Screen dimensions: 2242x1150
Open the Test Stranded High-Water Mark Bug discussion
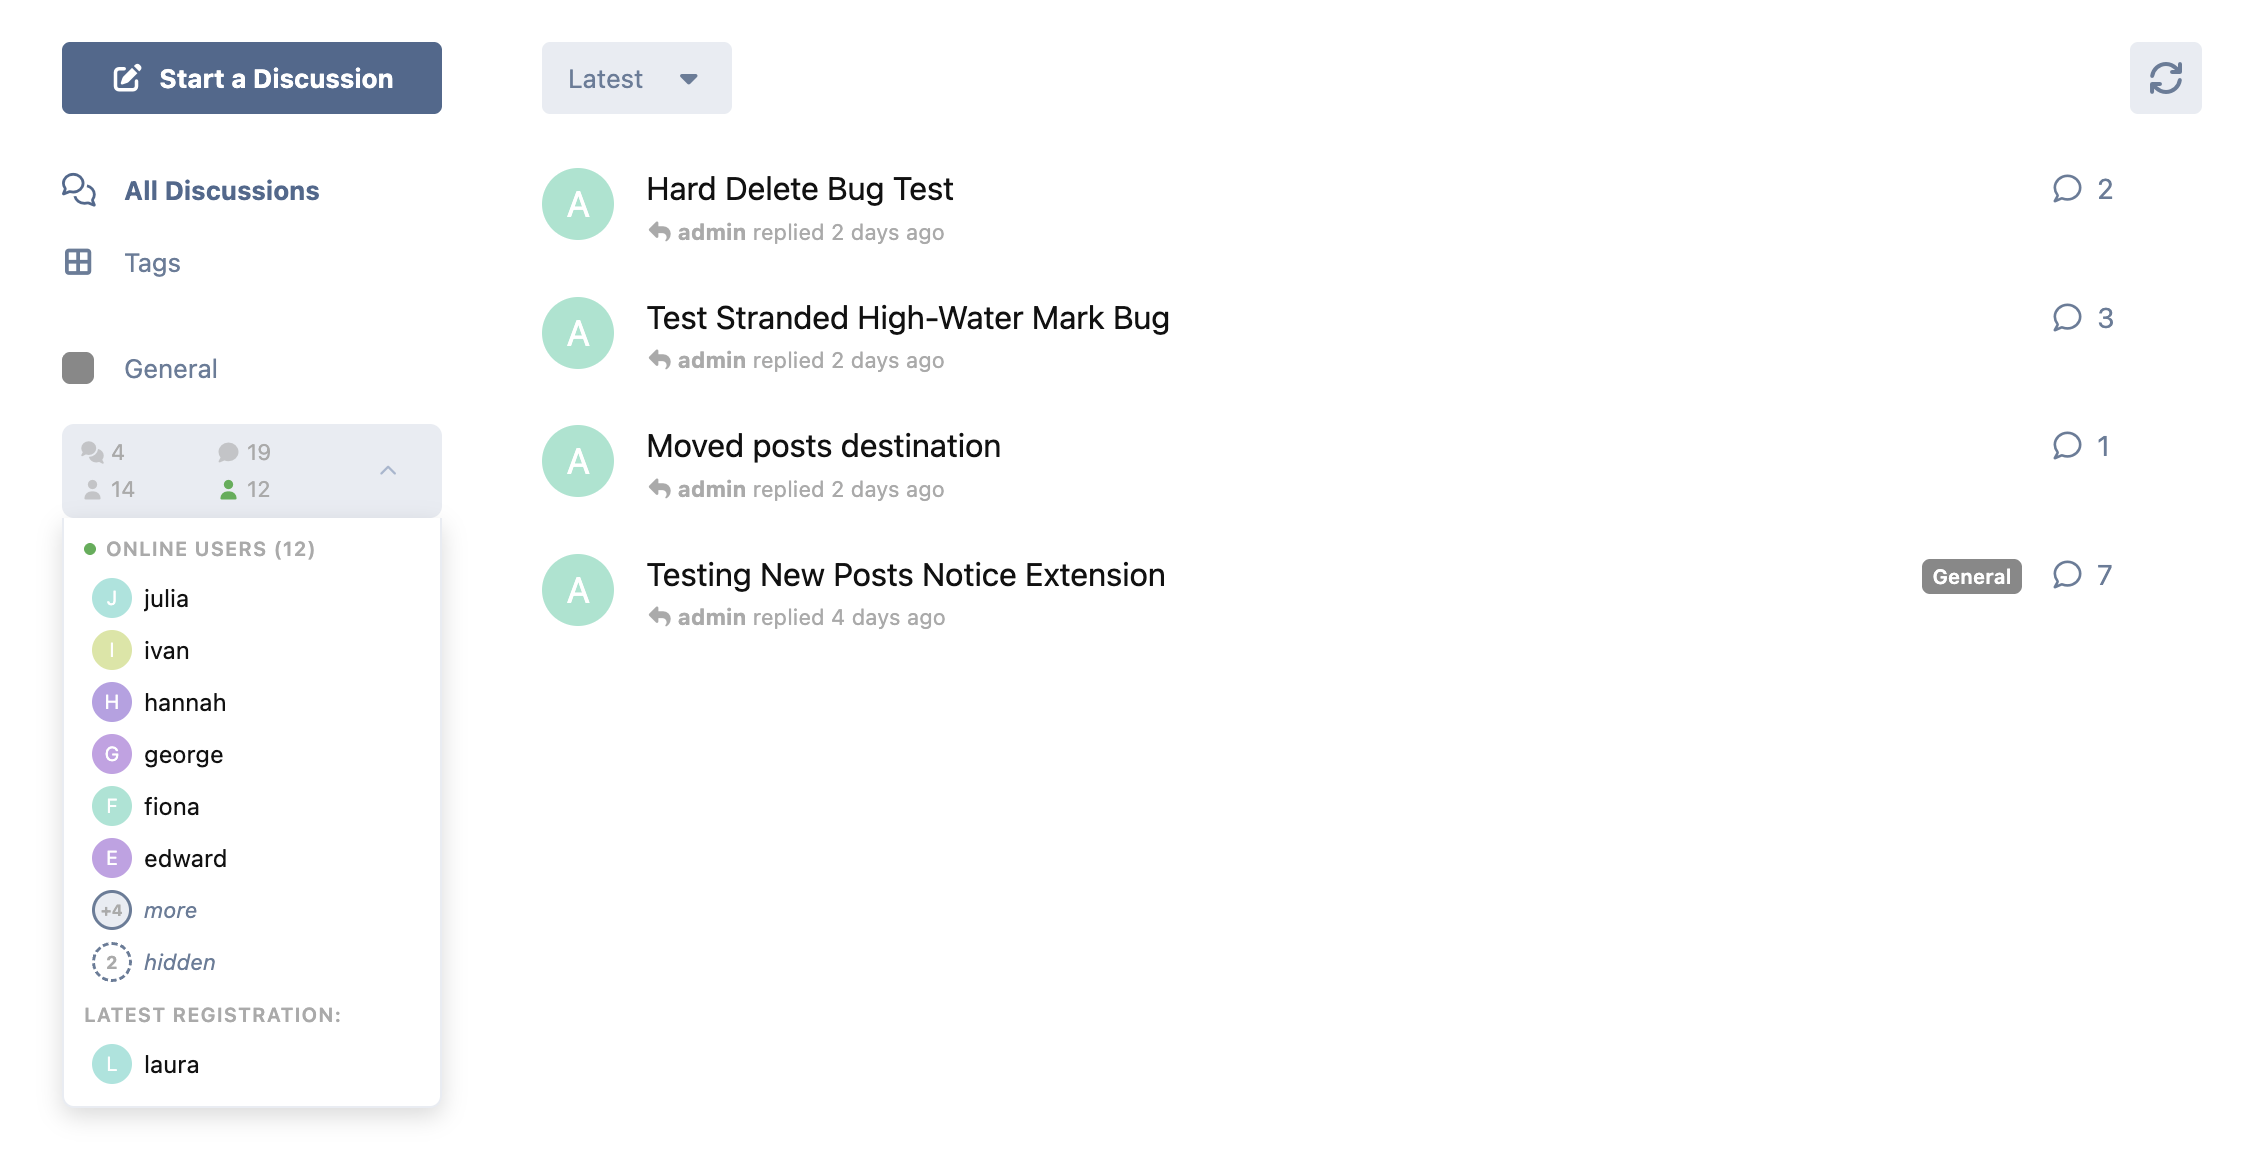pos(907,318)
